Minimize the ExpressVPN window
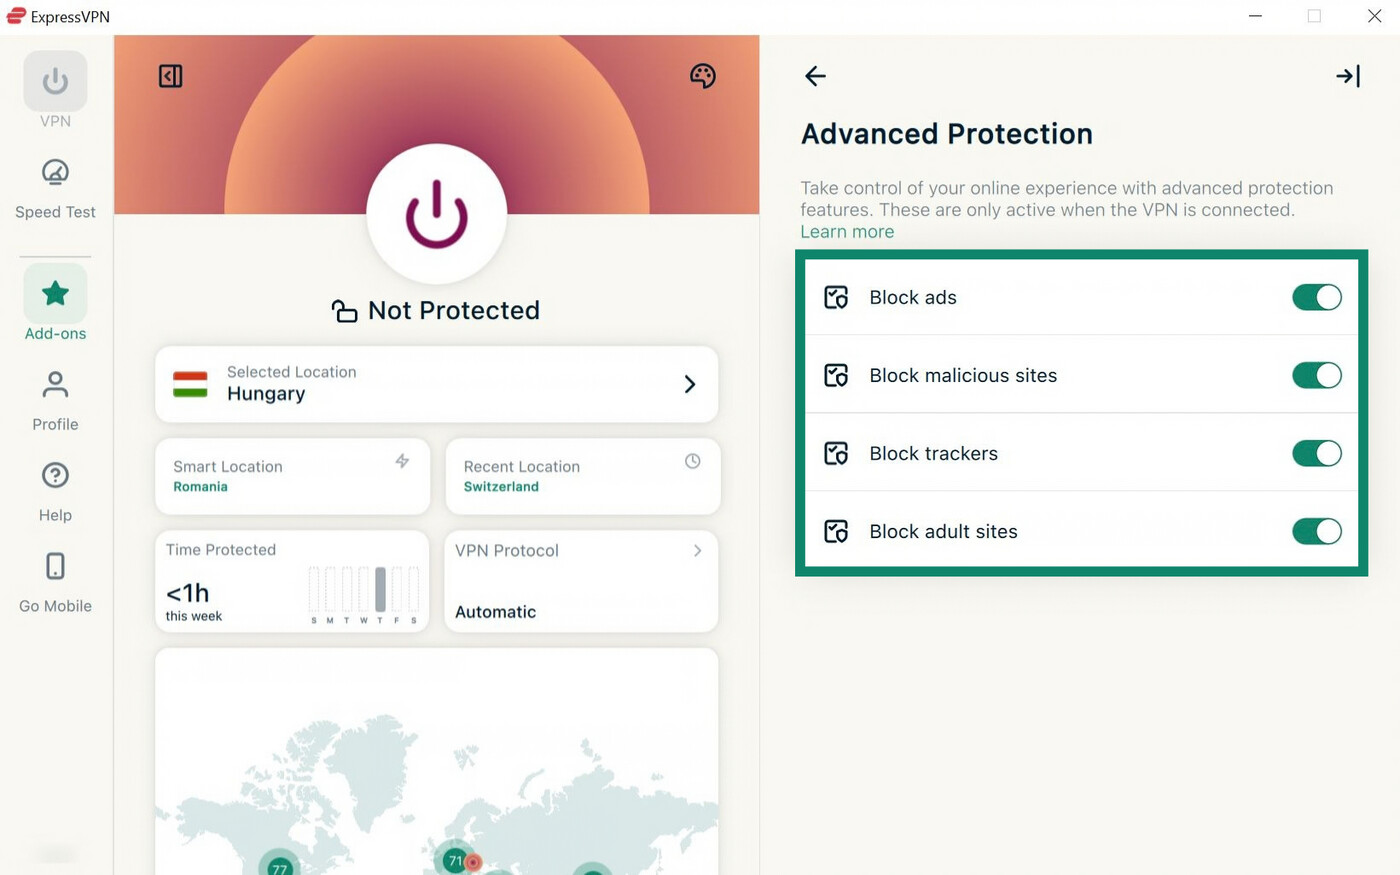Viewport: 1400px width, 875px height. (x=1255, y=16)
